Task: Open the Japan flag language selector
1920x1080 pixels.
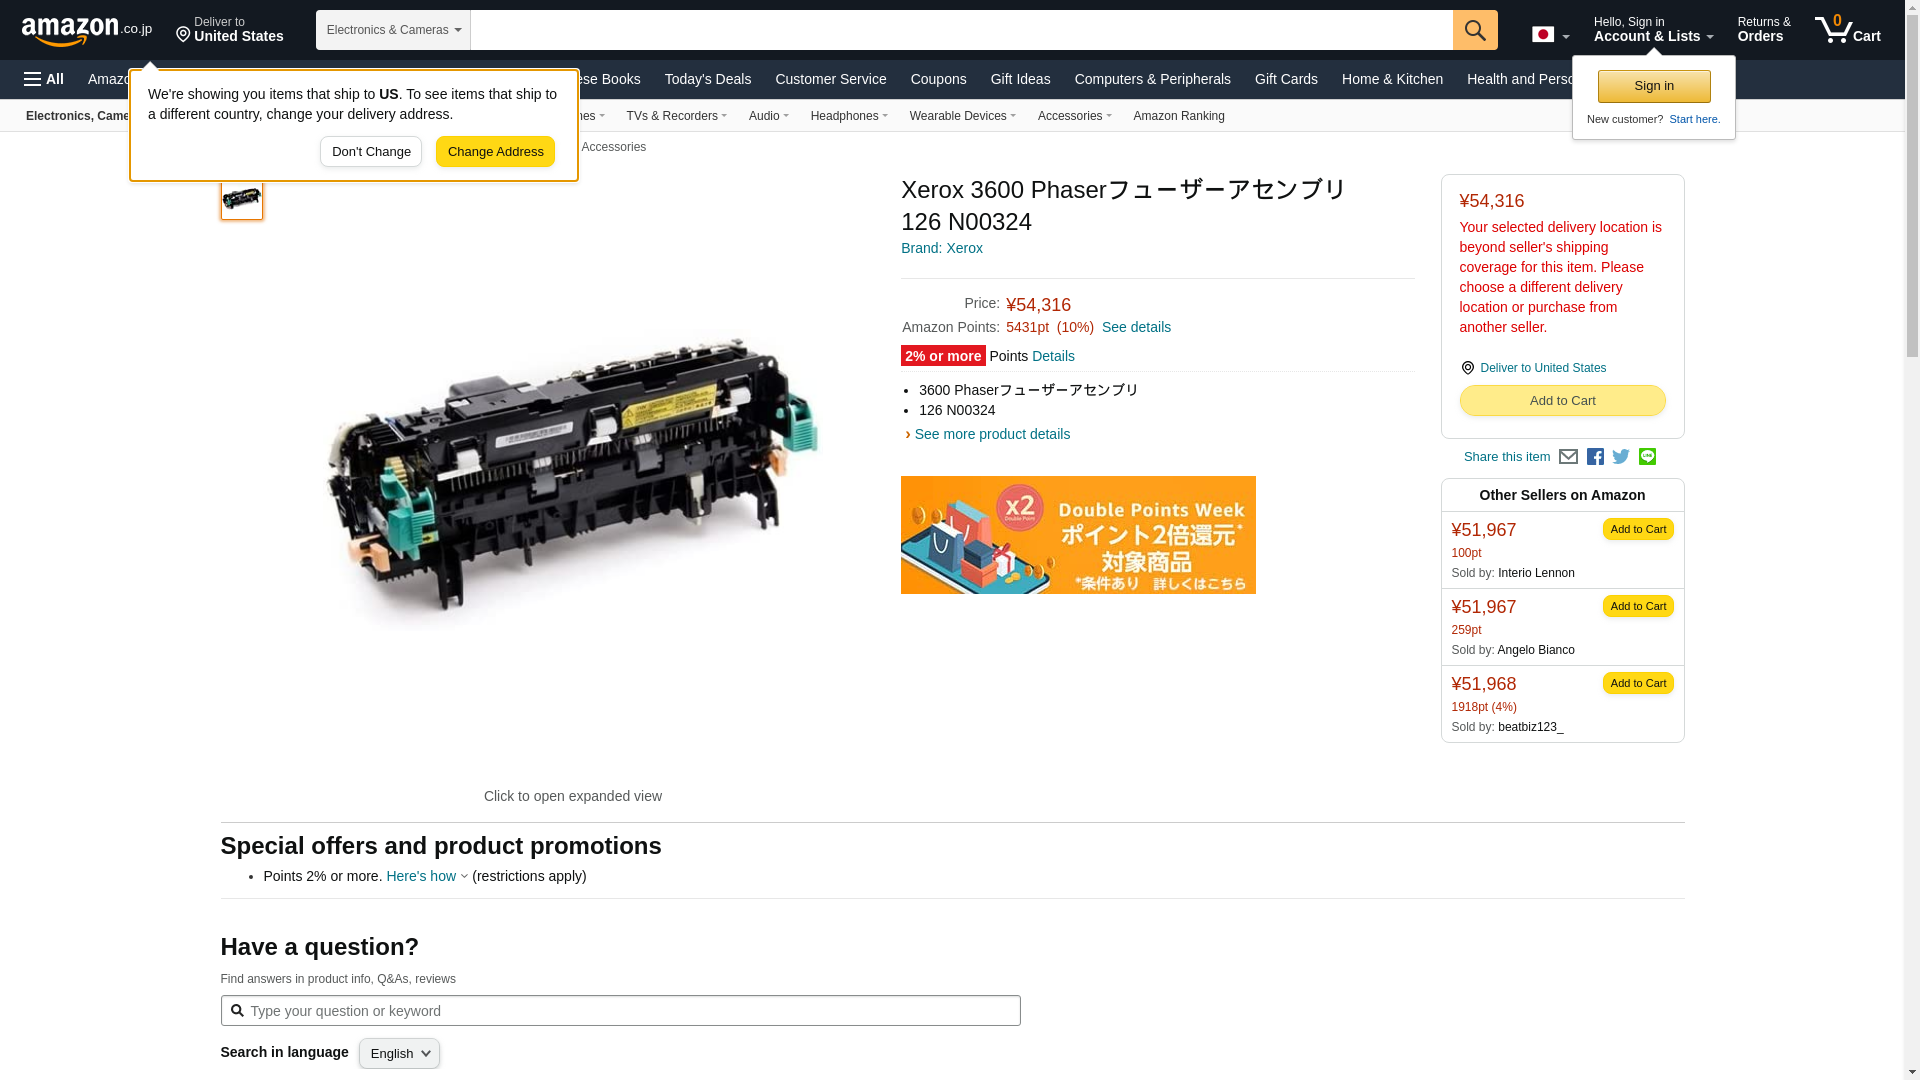Action: click(x=1550, y=34)
